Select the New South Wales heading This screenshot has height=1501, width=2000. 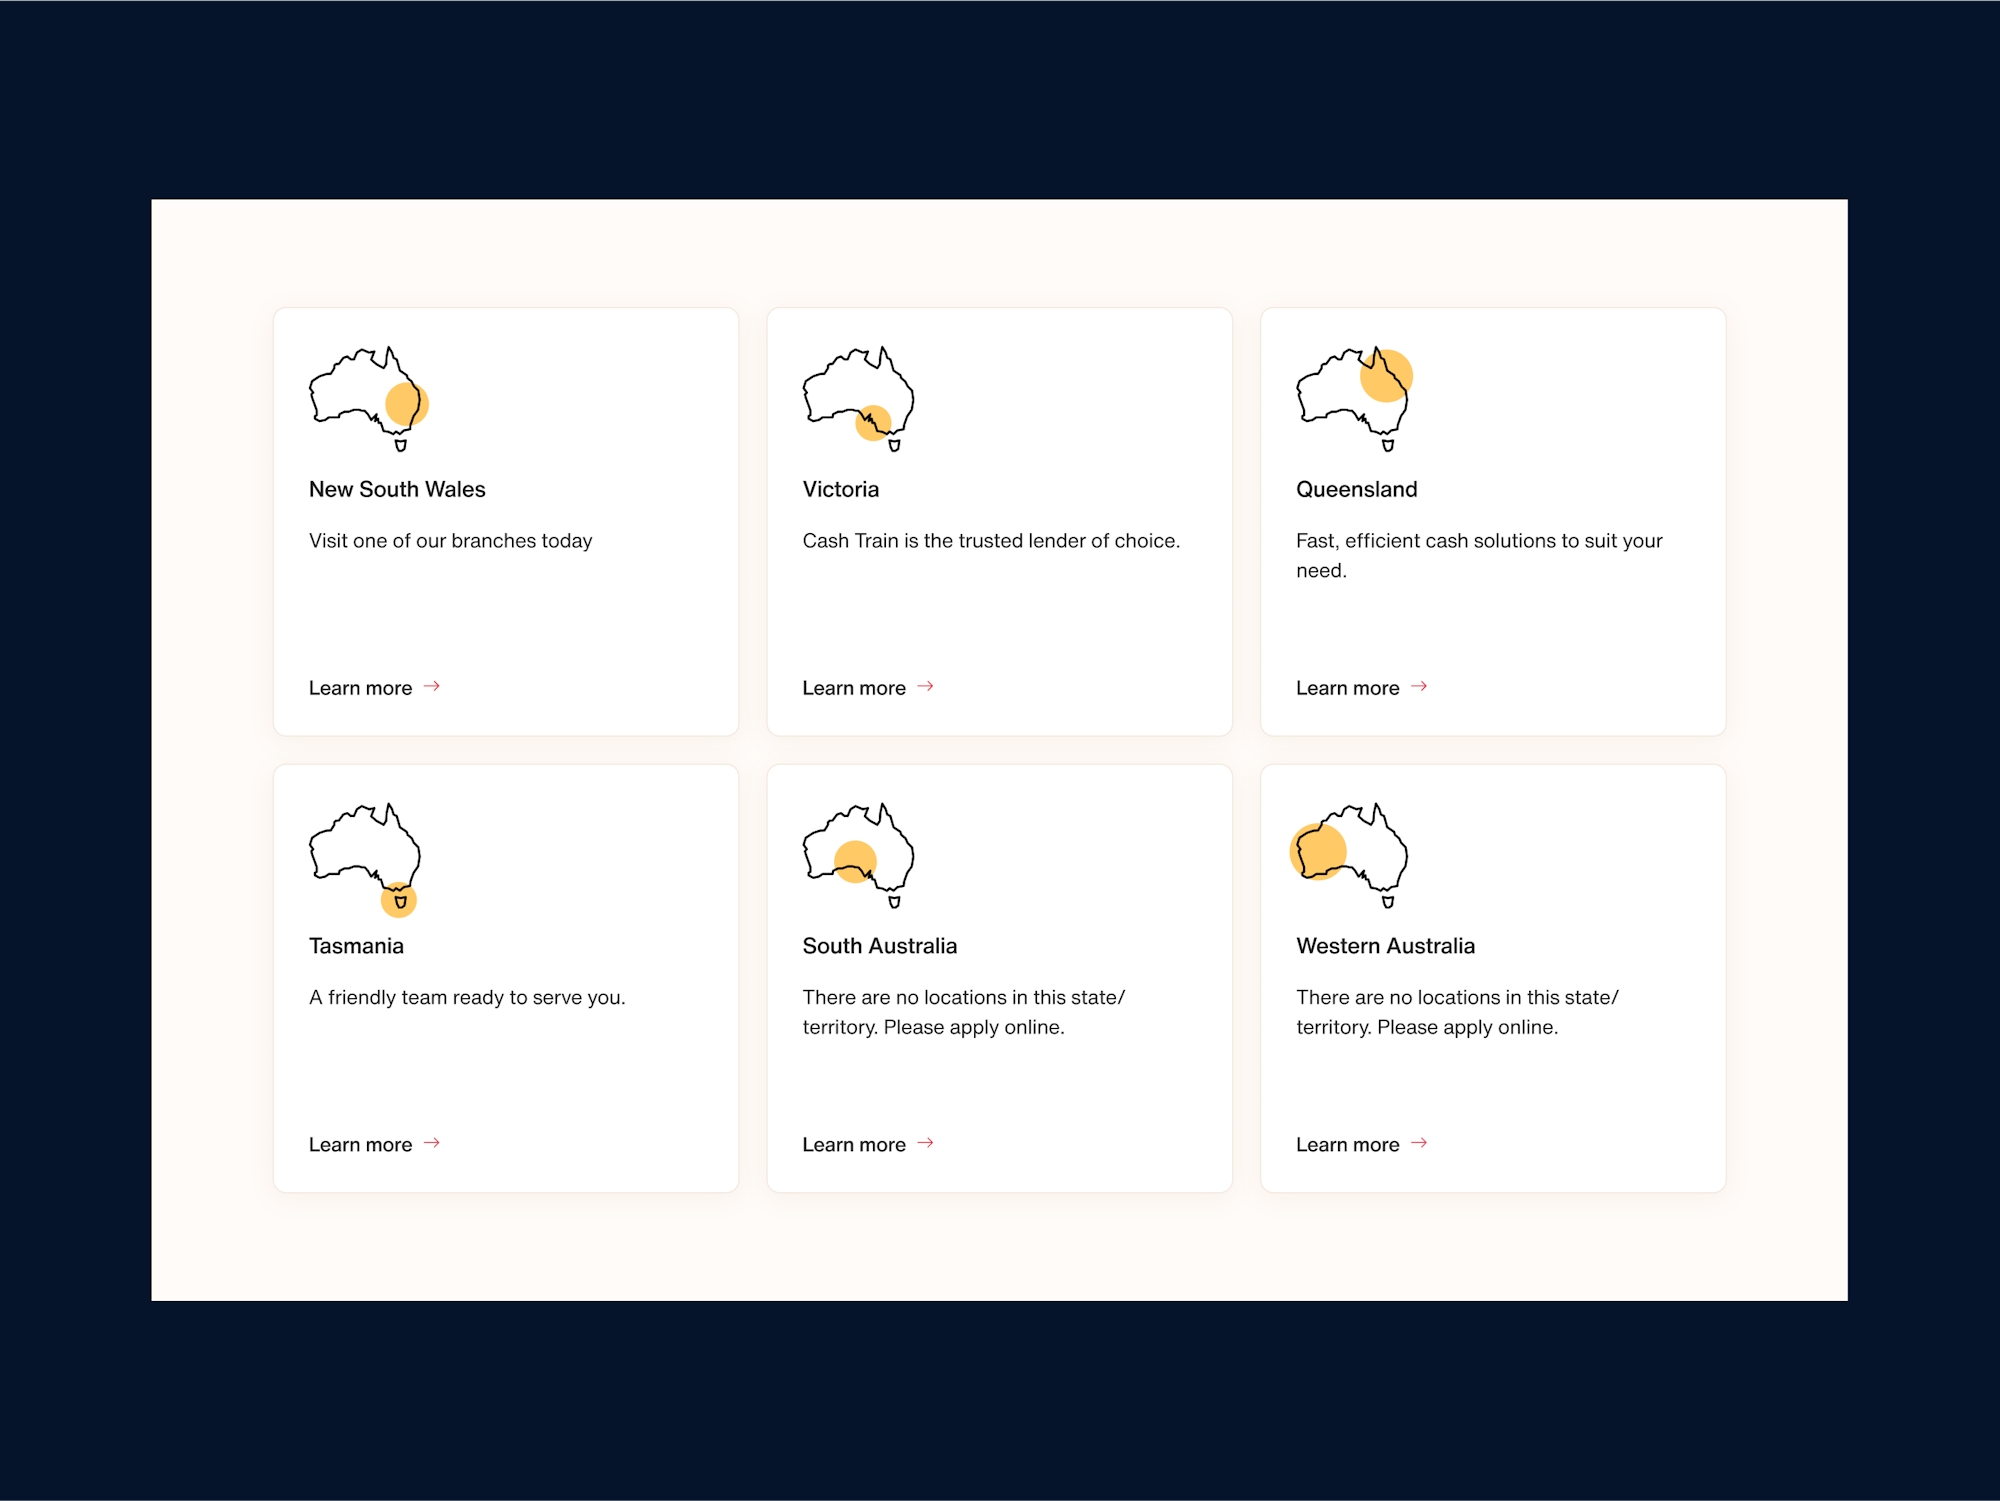click(x=397, y=490)
